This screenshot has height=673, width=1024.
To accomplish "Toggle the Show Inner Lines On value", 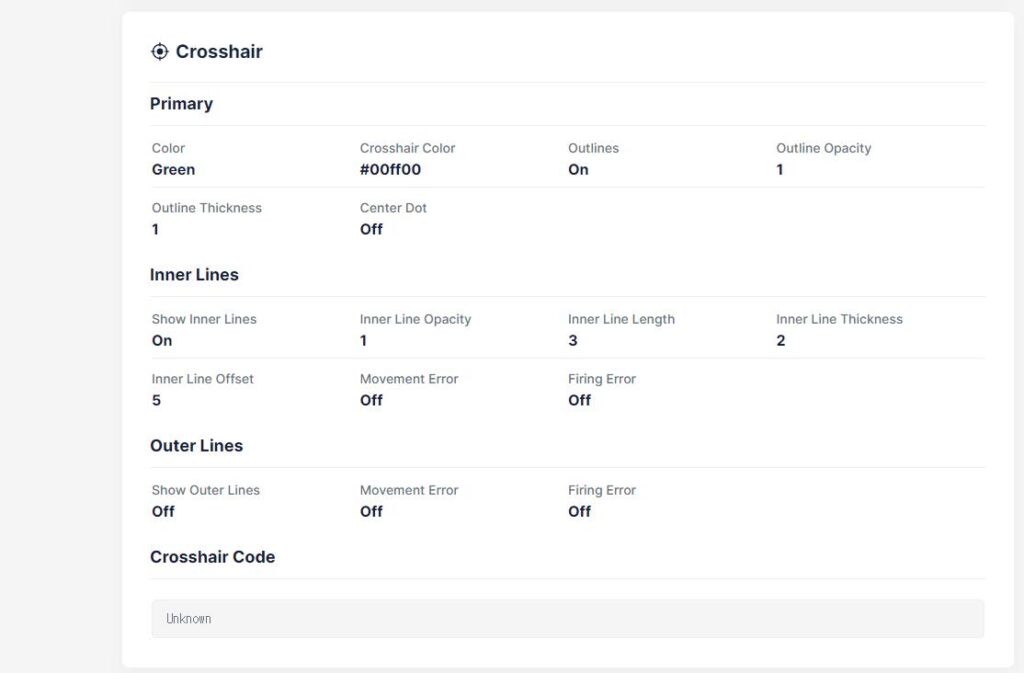I will pos(162,341).
